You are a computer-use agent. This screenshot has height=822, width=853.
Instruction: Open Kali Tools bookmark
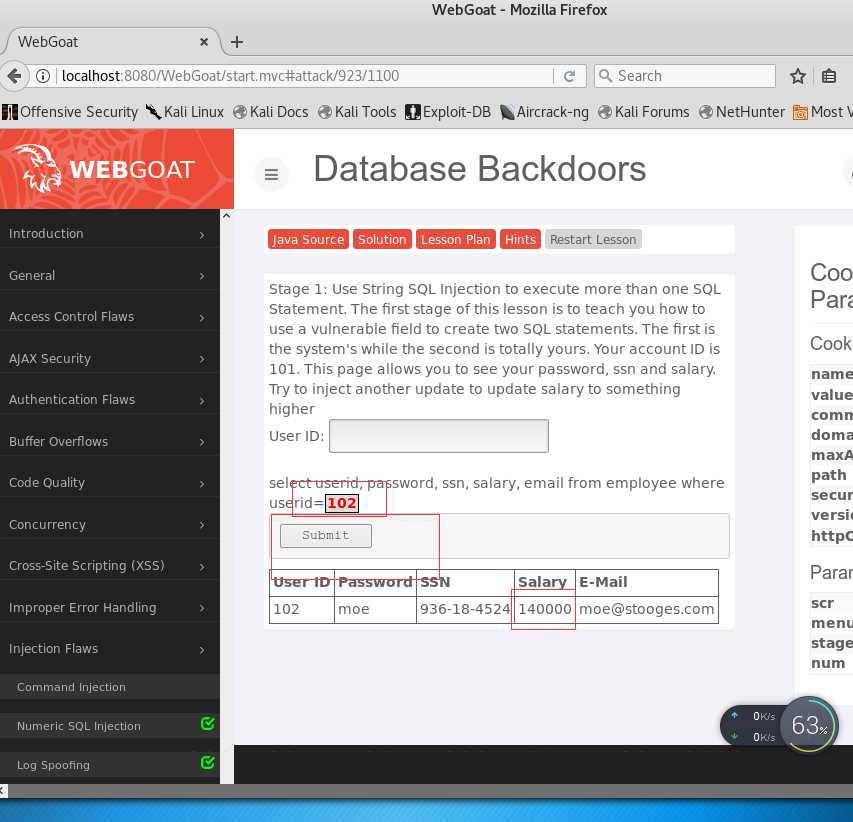tap(357, 112)
